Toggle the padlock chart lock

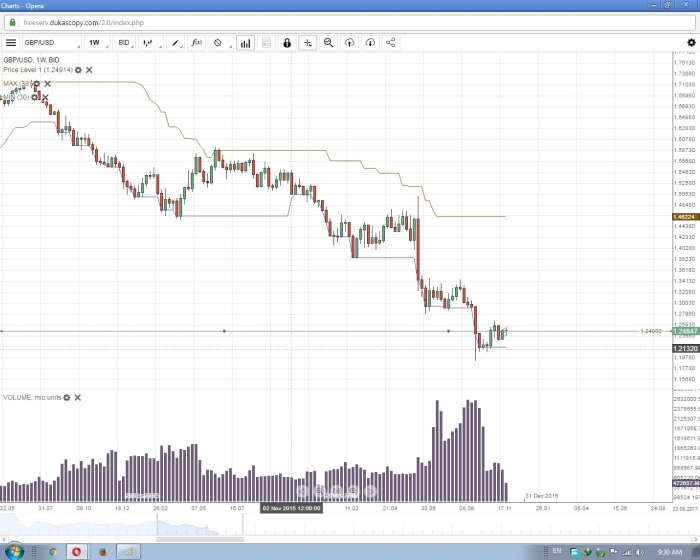point(287,43)
